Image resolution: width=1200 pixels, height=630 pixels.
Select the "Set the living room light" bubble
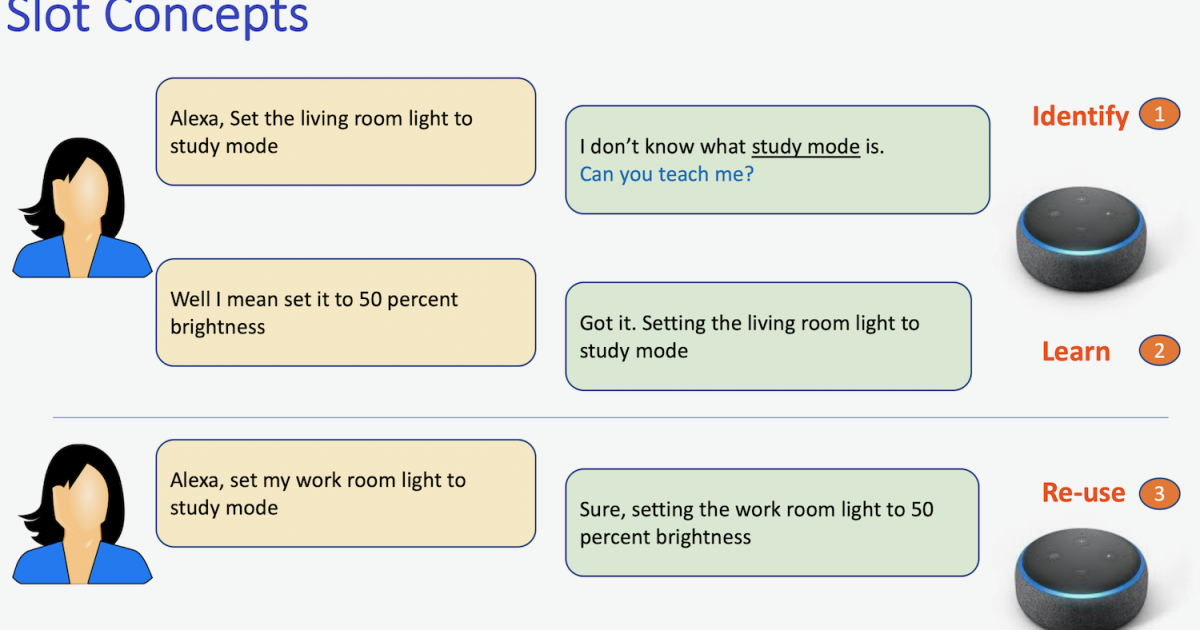click(345, 132)
